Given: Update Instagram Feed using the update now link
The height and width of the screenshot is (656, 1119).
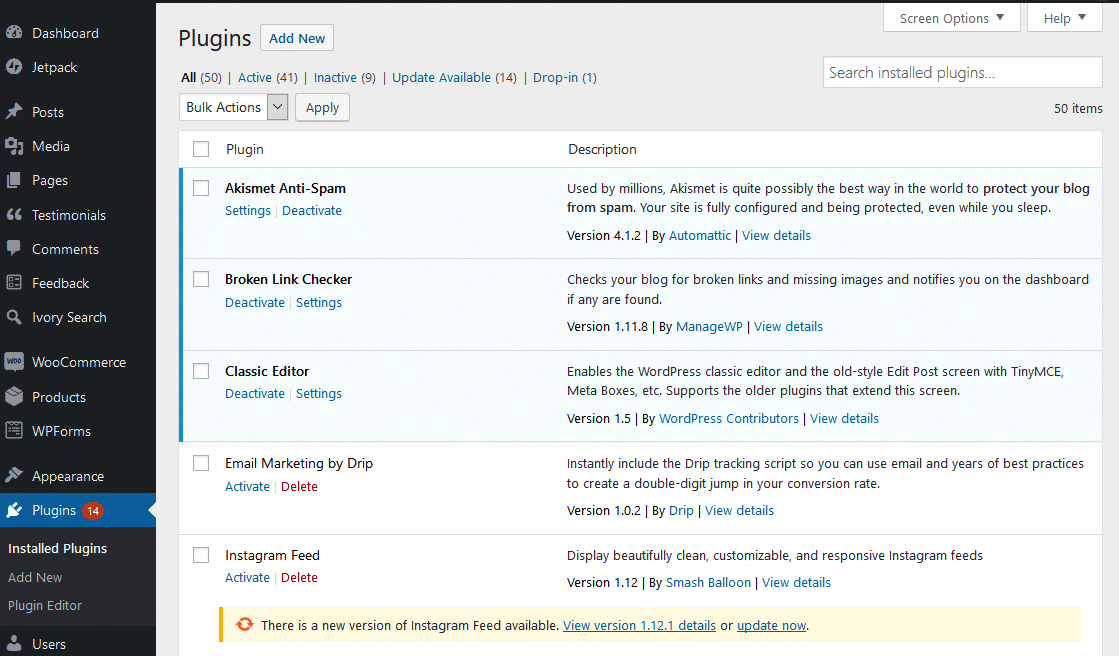Looking at the screenshot, I should pos(771,625).
